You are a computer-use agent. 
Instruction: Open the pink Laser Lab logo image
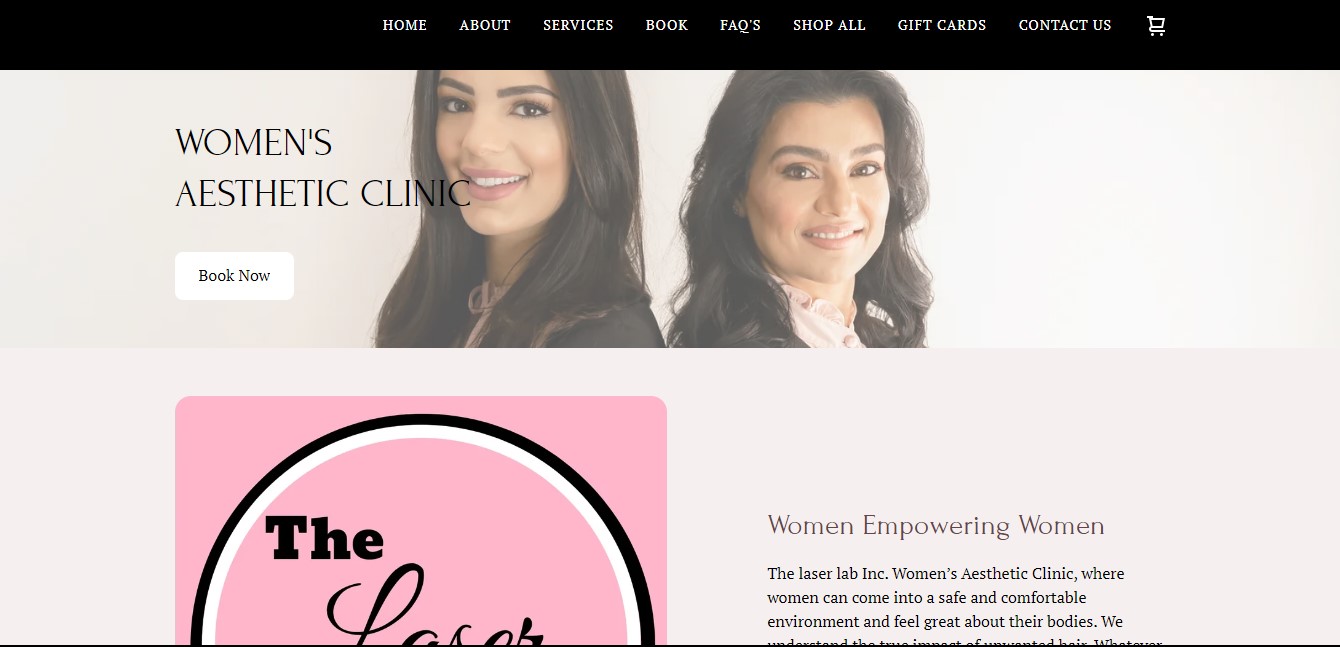[x=421, y=521]
